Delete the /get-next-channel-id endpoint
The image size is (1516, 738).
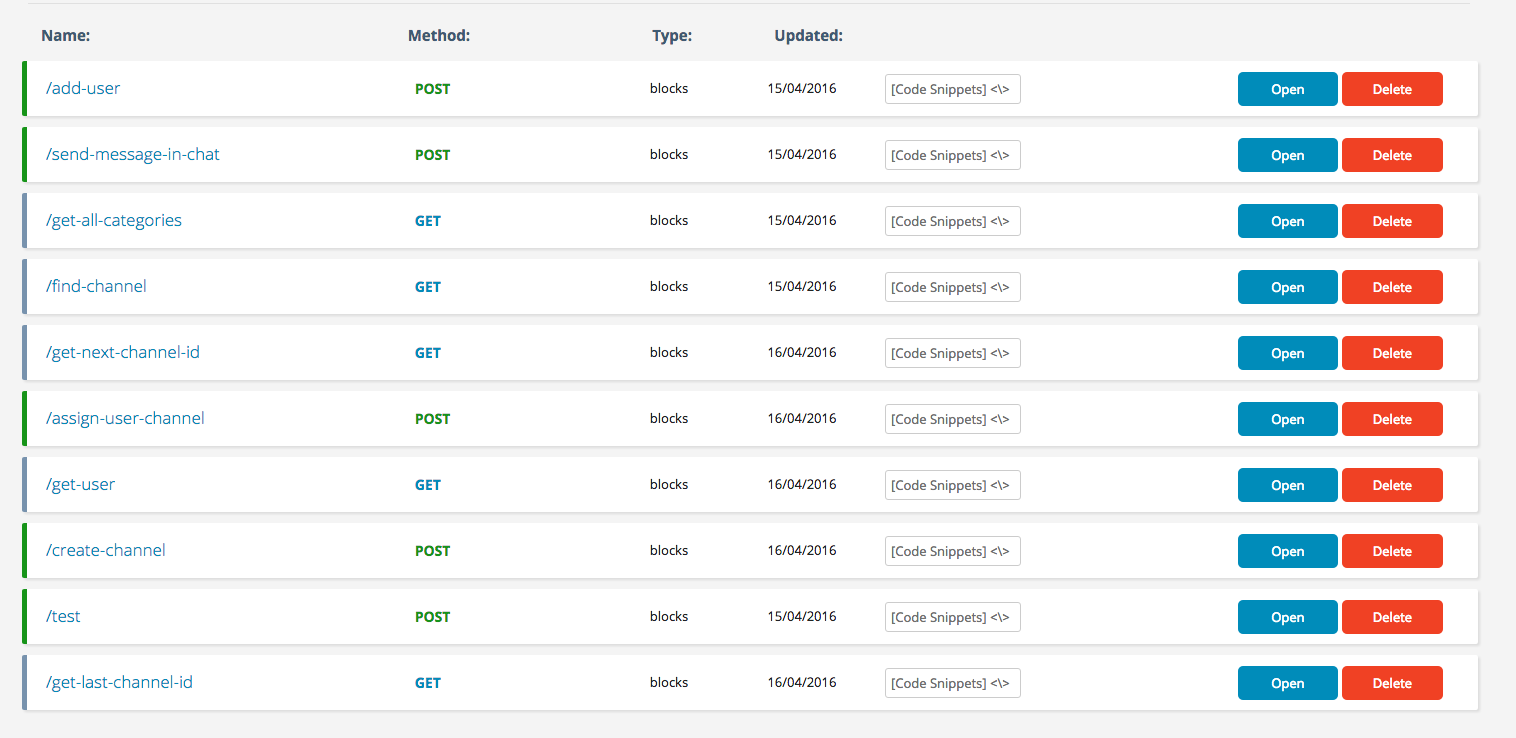coord(1391,353)
